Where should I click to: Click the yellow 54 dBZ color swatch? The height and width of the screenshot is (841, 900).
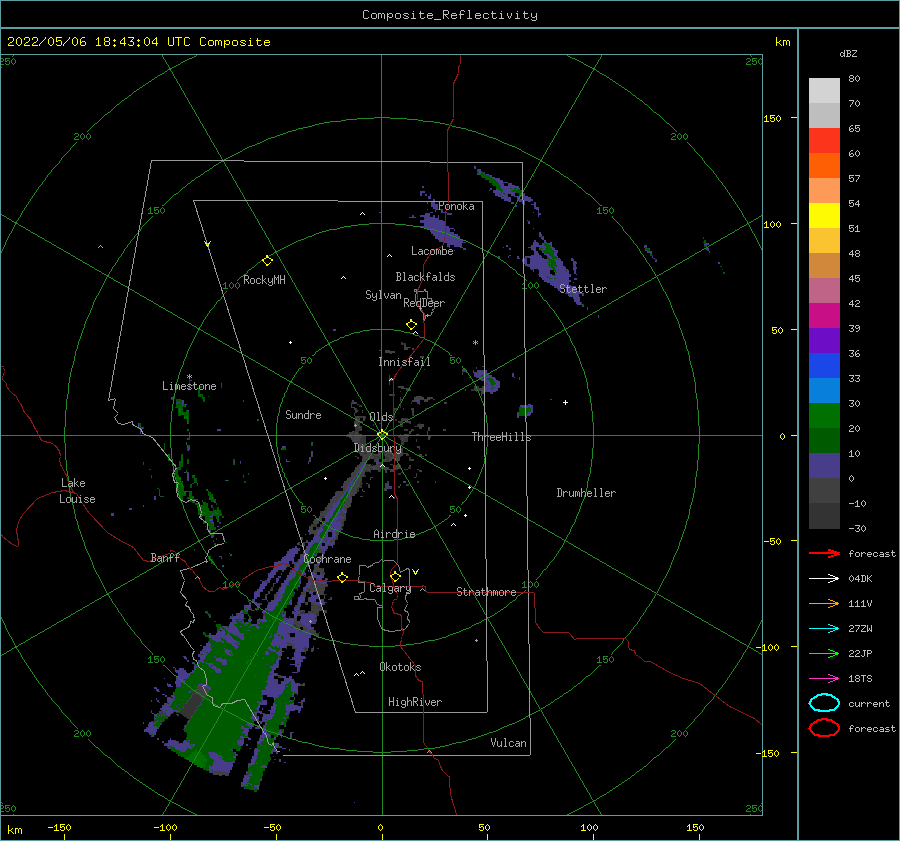tap(824, 215)
